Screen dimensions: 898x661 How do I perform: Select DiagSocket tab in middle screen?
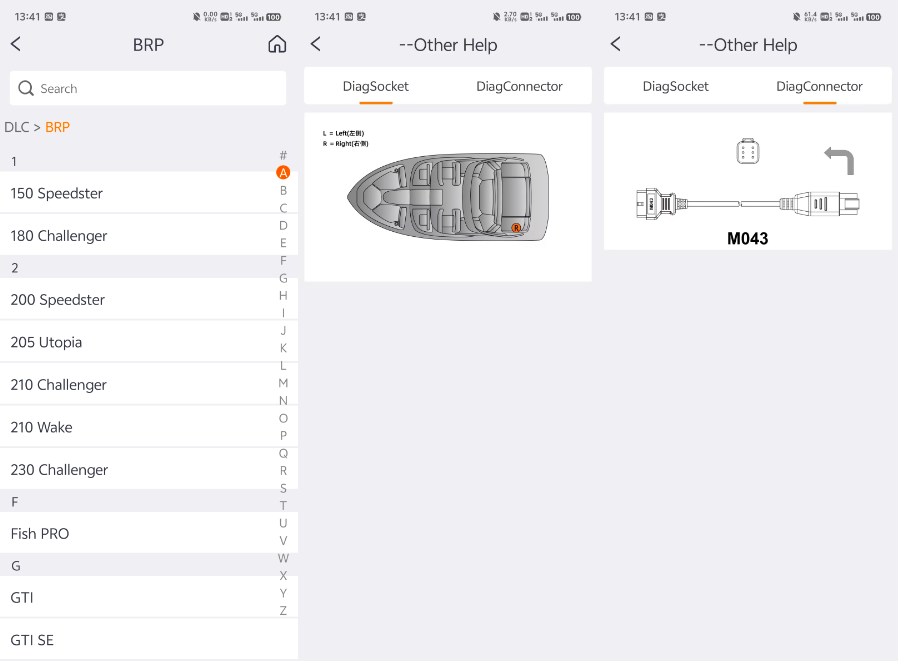tap(376, 86)
